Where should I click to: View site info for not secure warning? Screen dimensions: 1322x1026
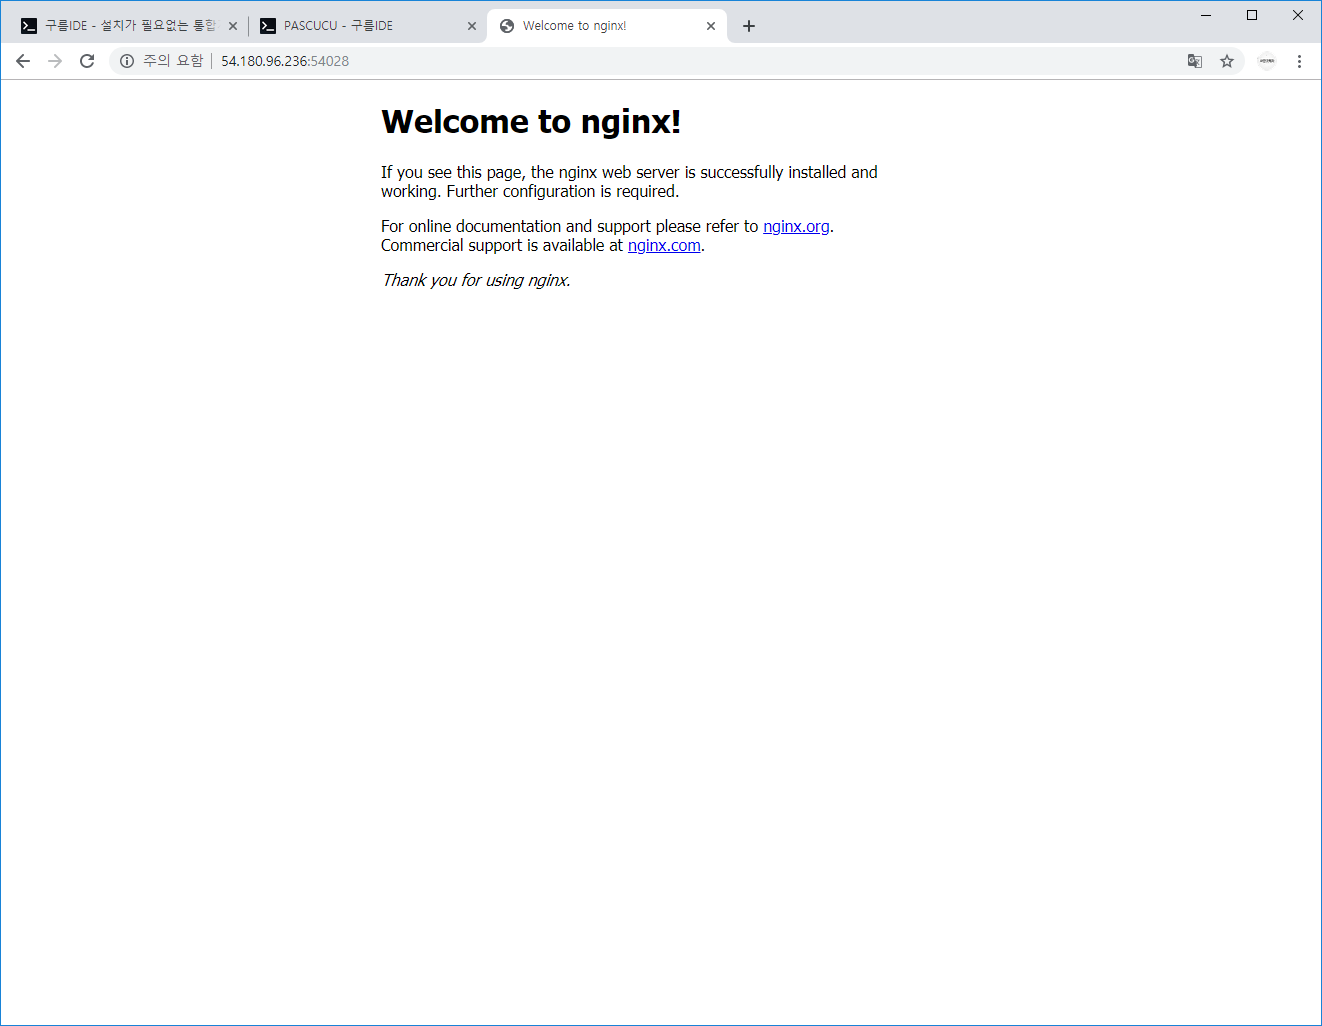[x=161, y=61]
